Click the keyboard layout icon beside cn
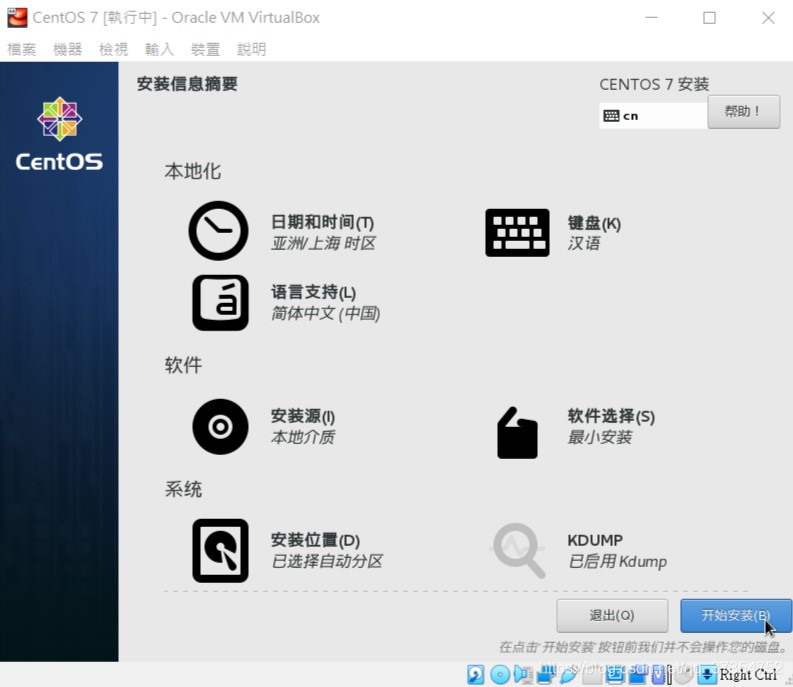 pos(611,116)
